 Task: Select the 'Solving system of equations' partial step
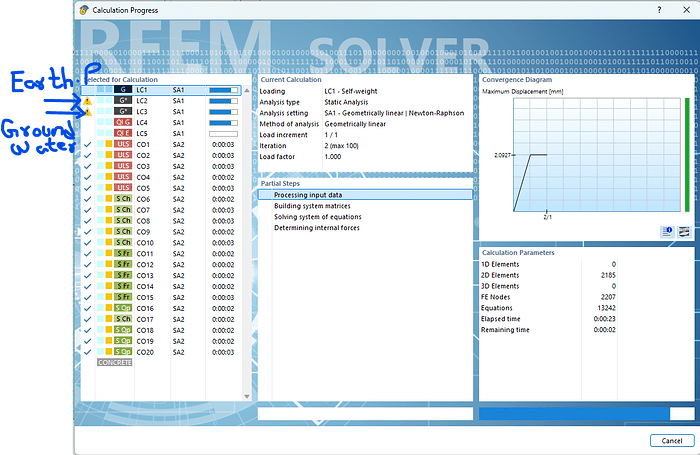coord(317,217)
